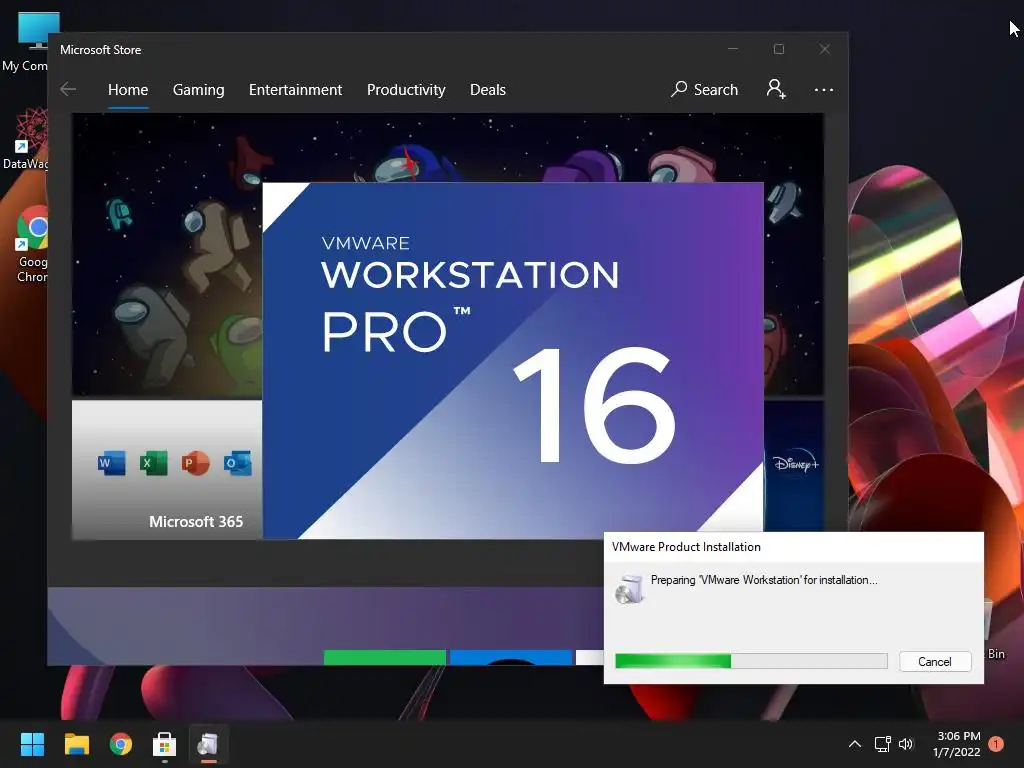Maximize the Microsoft Store window

(778, 49)
